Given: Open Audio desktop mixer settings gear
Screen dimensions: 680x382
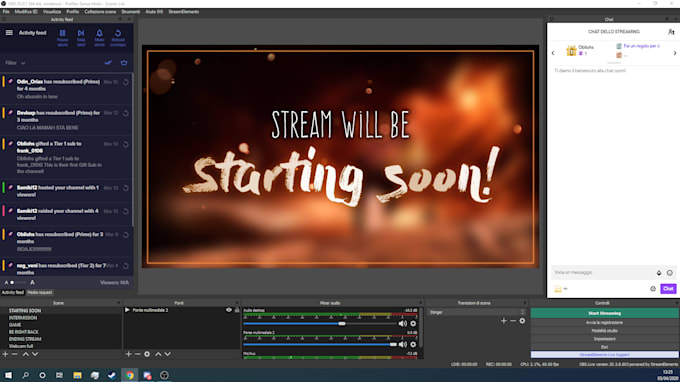Looking at the screenshot, I should [x=413, y=323].
